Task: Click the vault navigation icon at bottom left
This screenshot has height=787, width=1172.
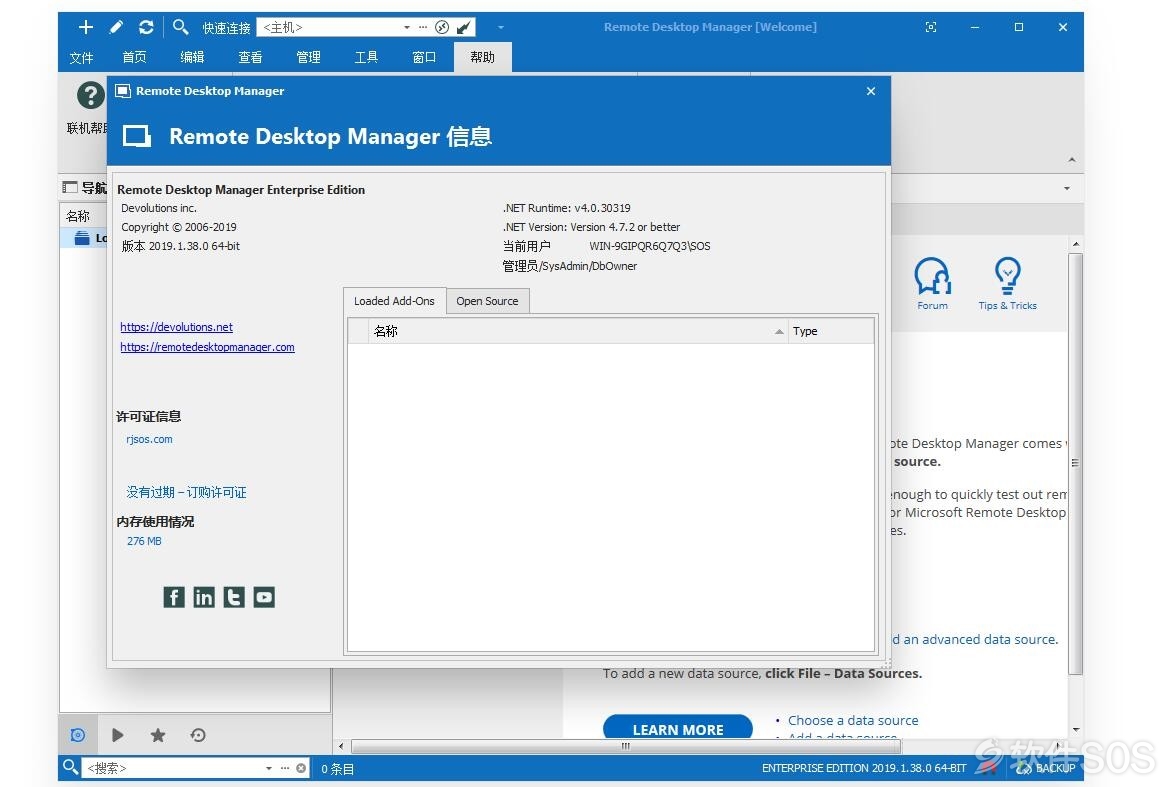Action: point(78,735)
